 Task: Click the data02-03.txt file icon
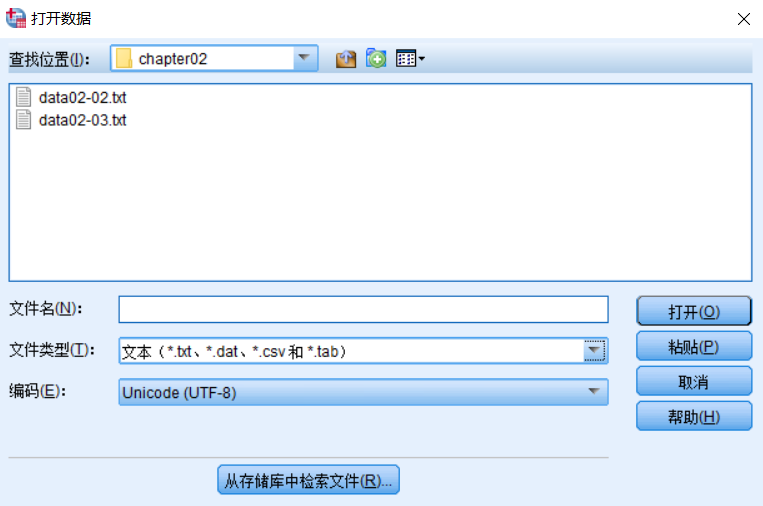point(23,120)
